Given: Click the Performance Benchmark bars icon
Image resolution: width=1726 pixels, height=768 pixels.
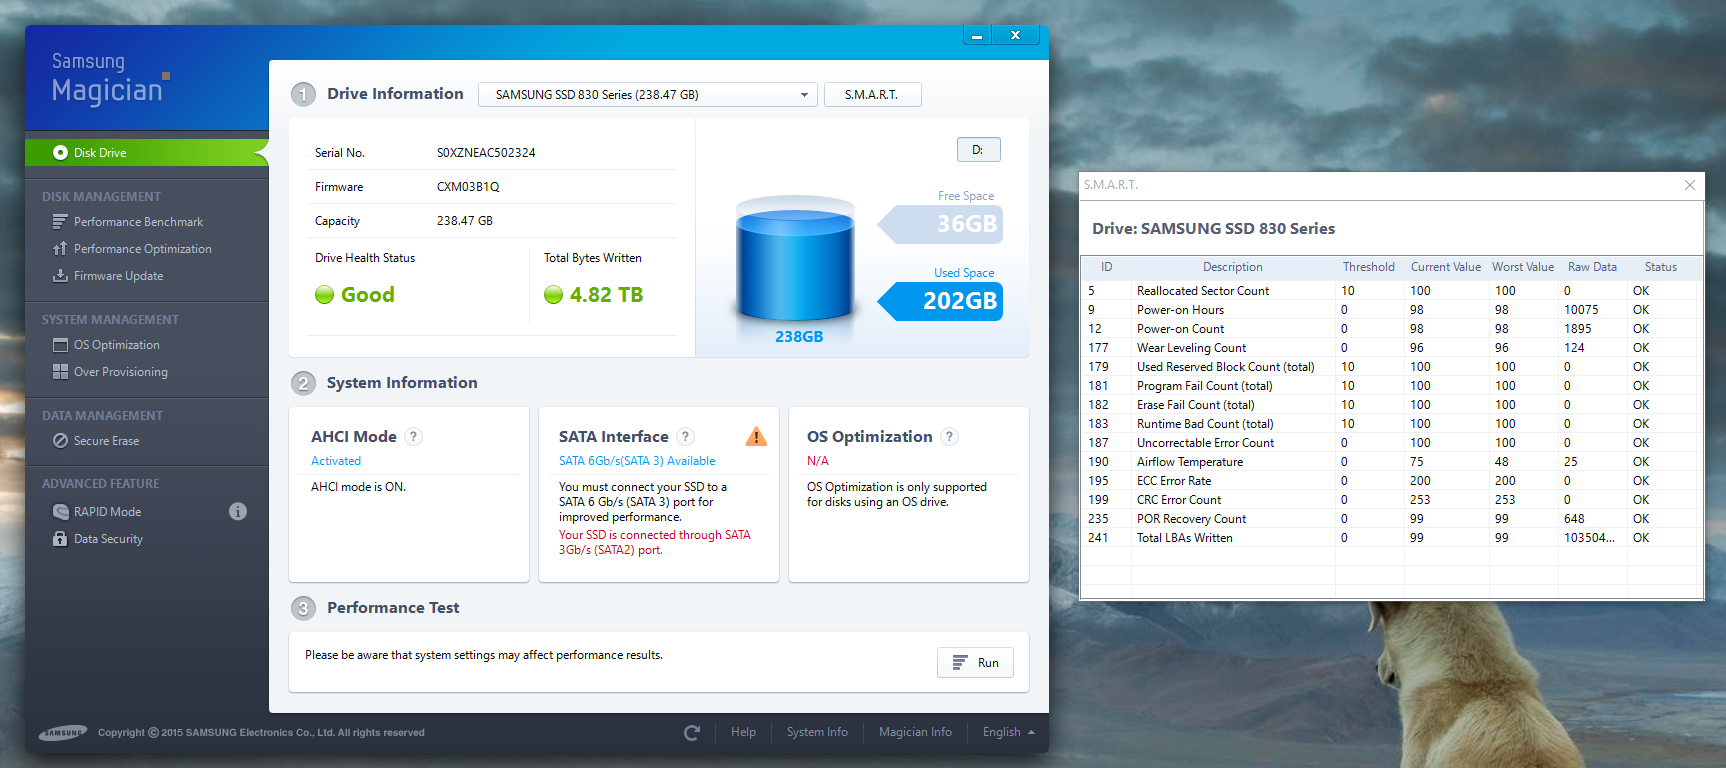Looking at the screenshot, I should [60, 222].
